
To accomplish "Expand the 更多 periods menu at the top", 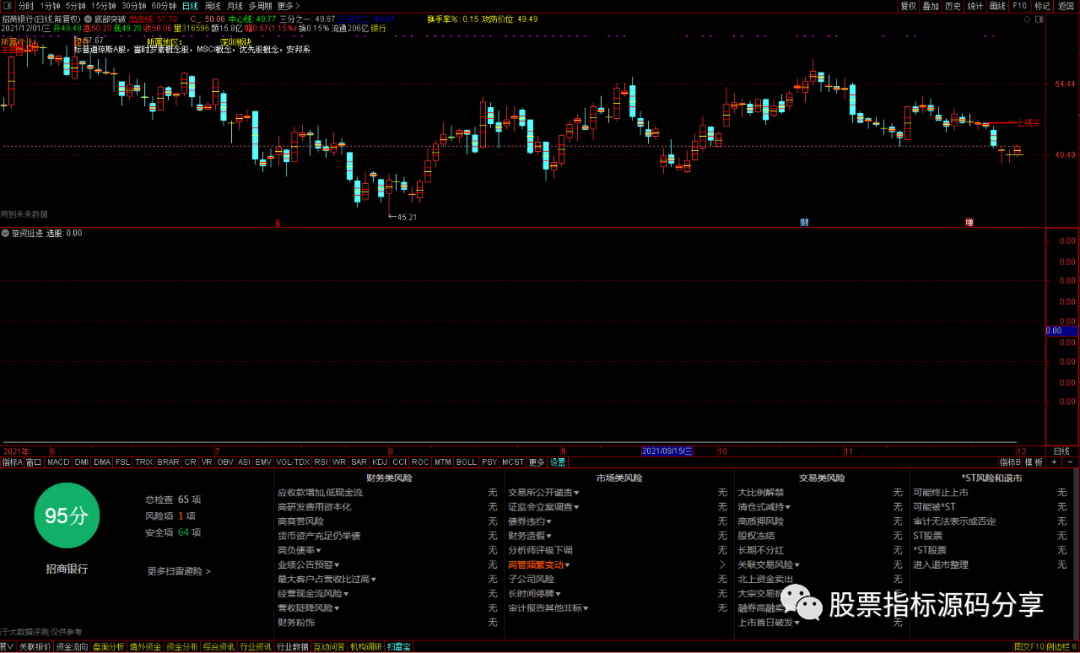I will pos(289,6).
